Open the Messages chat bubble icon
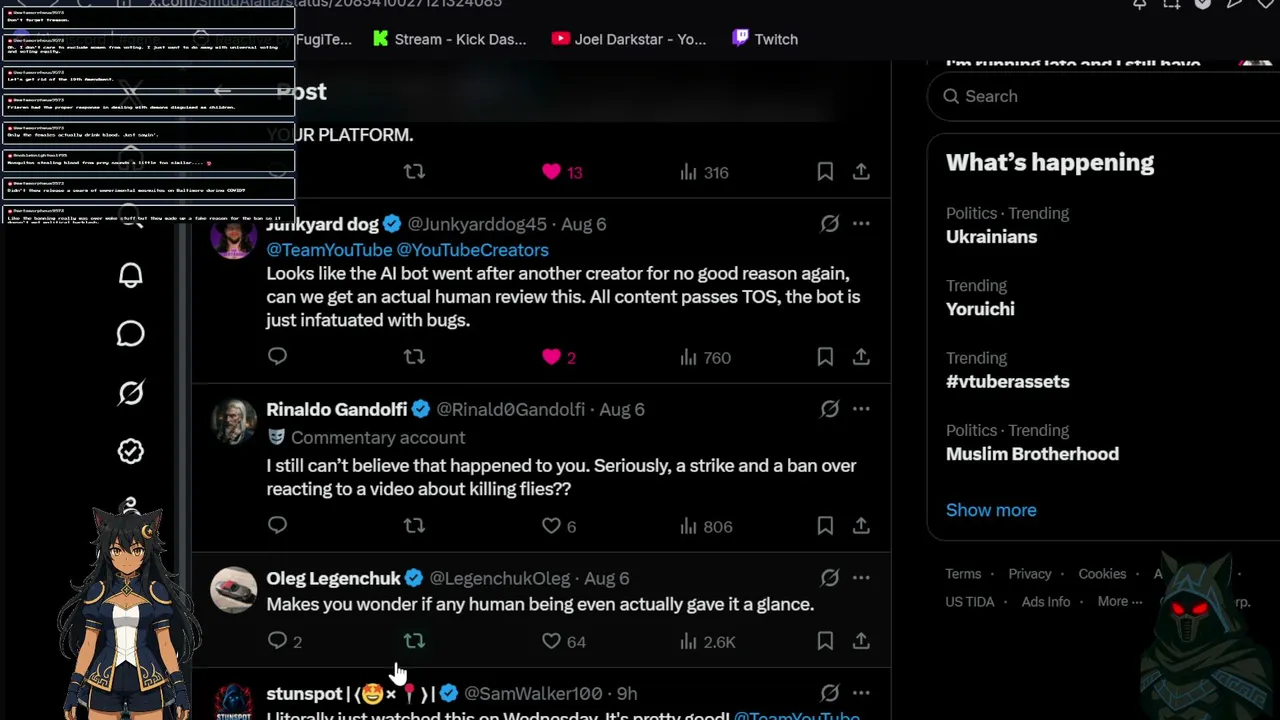This screenshot has width=1280, height=720. [131, 334]
